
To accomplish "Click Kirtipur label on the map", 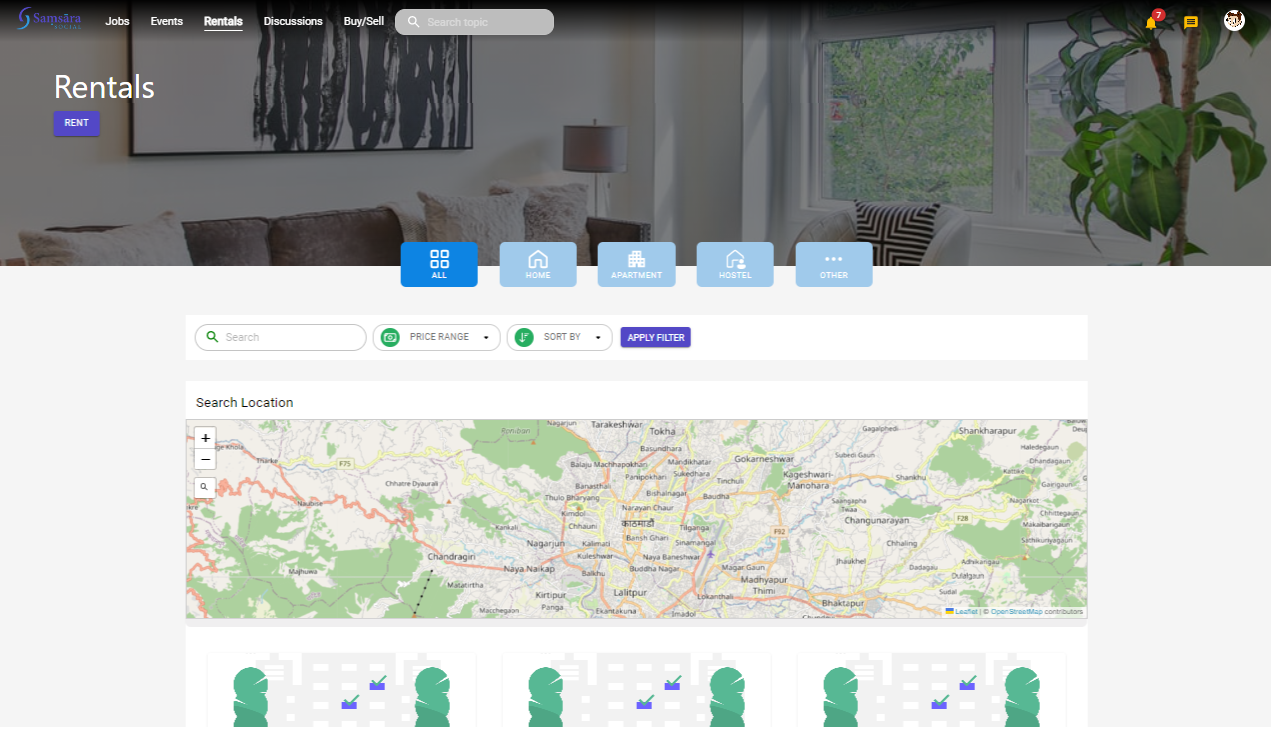I will tap(551, 594).
